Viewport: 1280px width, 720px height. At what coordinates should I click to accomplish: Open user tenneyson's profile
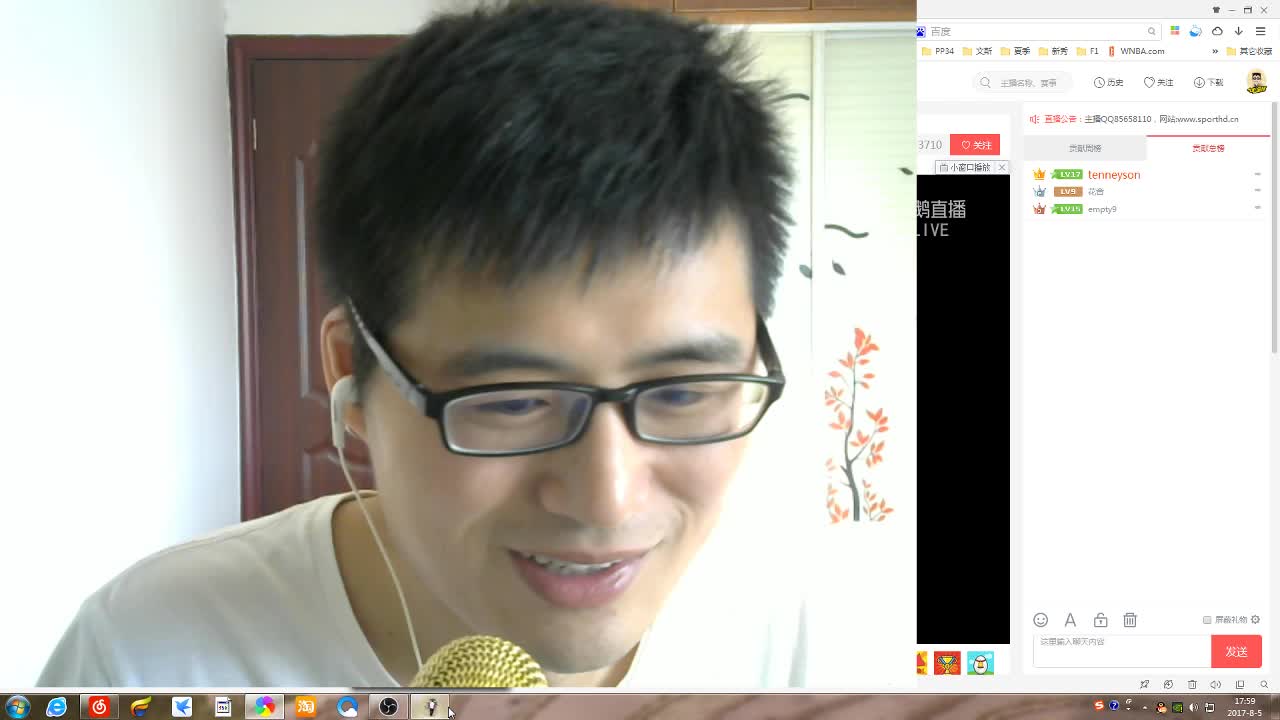1113,175
